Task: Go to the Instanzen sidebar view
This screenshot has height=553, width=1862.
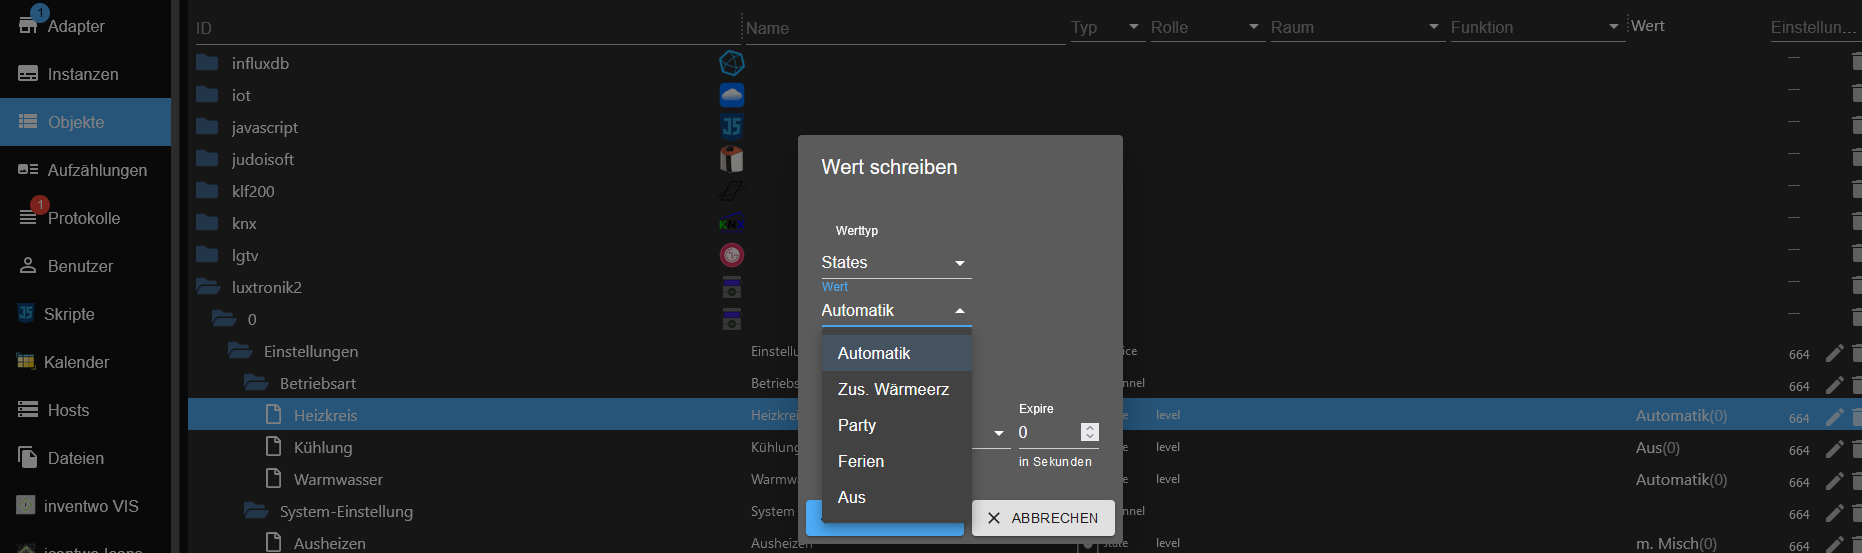Action: click(82, 74)
